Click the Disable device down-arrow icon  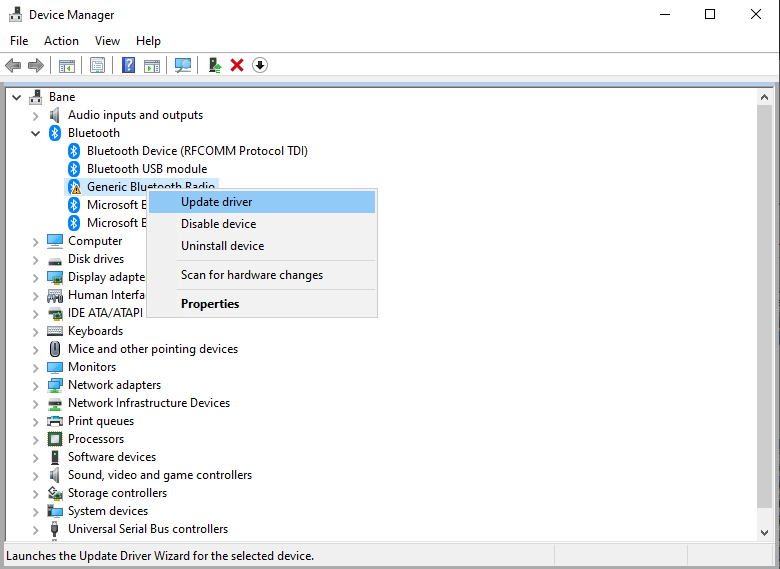[260, 65]
